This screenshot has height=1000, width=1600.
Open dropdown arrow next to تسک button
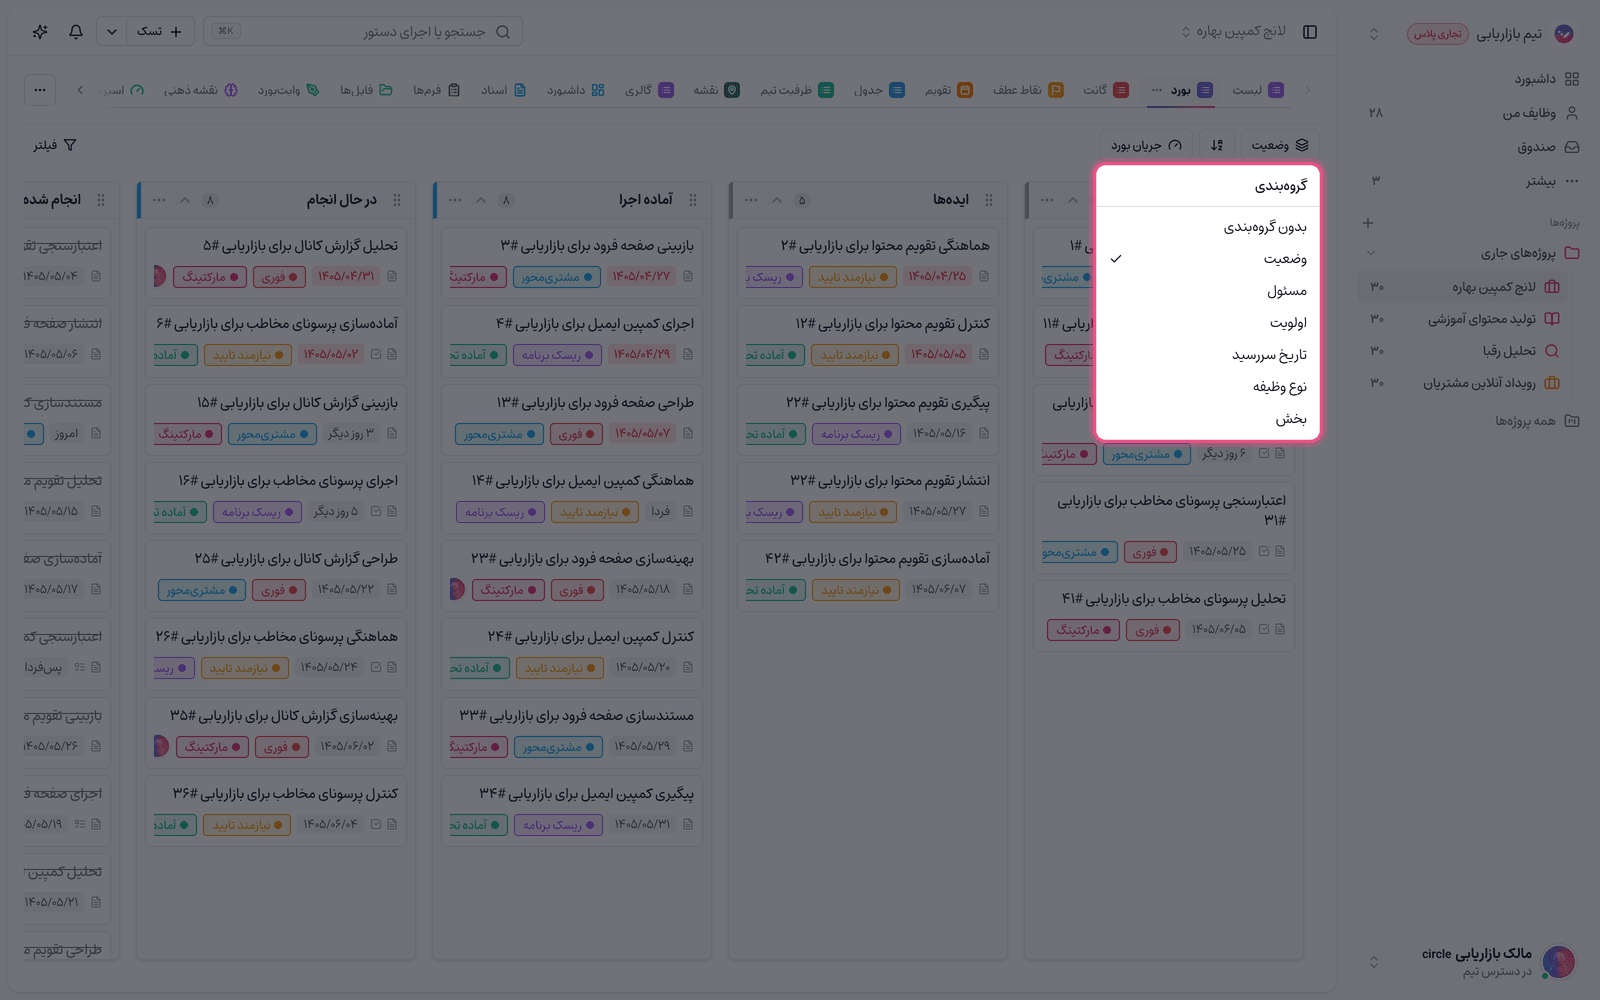[x=112, y=32]
